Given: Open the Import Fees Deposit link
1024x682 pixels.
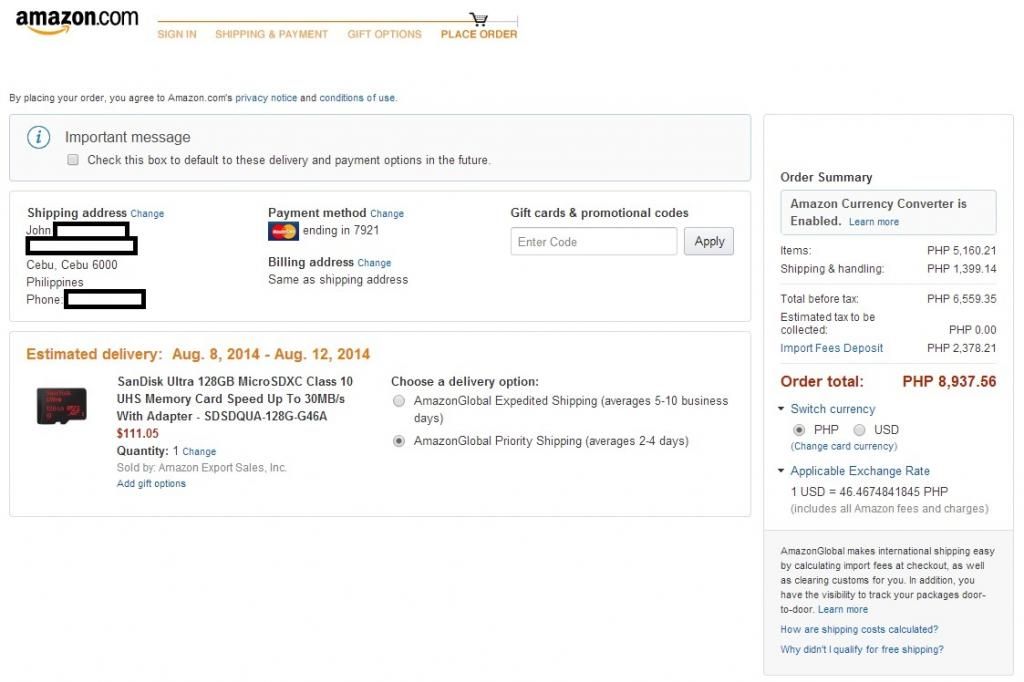Looking at the screenshot, I should click(831, 348).
